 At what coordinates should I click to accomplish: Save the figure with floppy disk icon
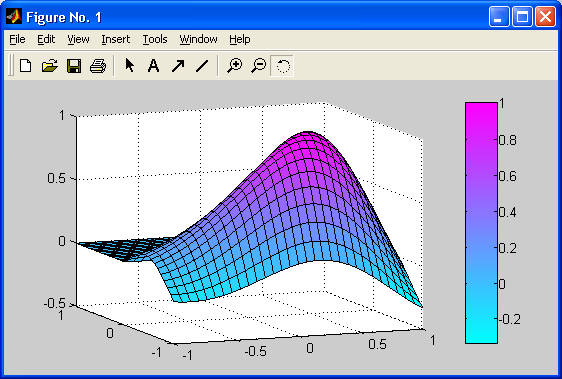74,66
